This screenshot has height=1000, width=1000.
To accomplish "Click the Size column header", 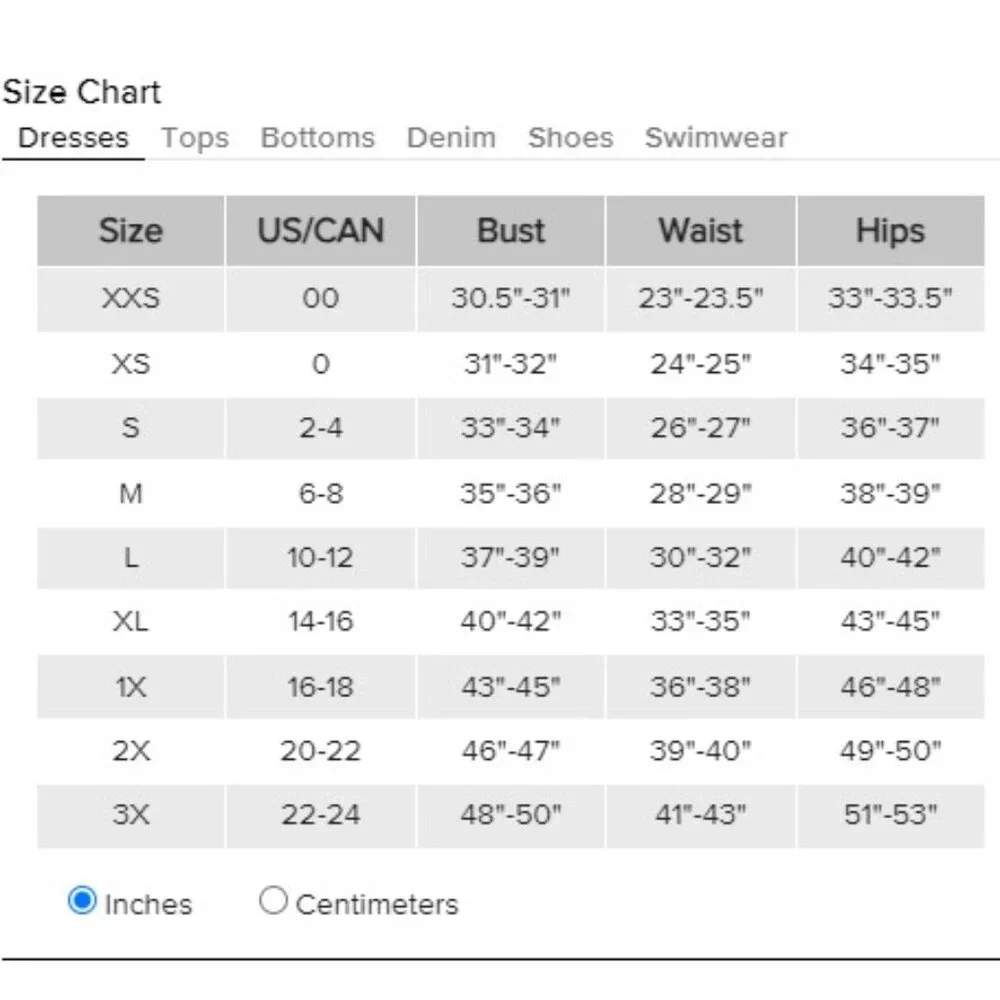I will (x=130, y=231).
